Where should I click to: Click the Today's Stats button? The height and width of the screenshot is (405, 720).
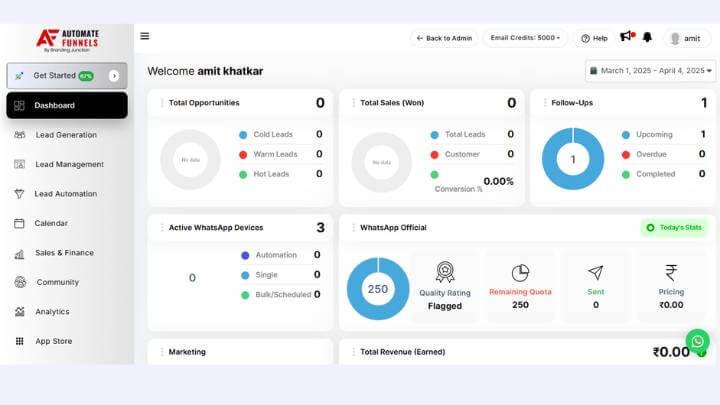coord(674,228)
